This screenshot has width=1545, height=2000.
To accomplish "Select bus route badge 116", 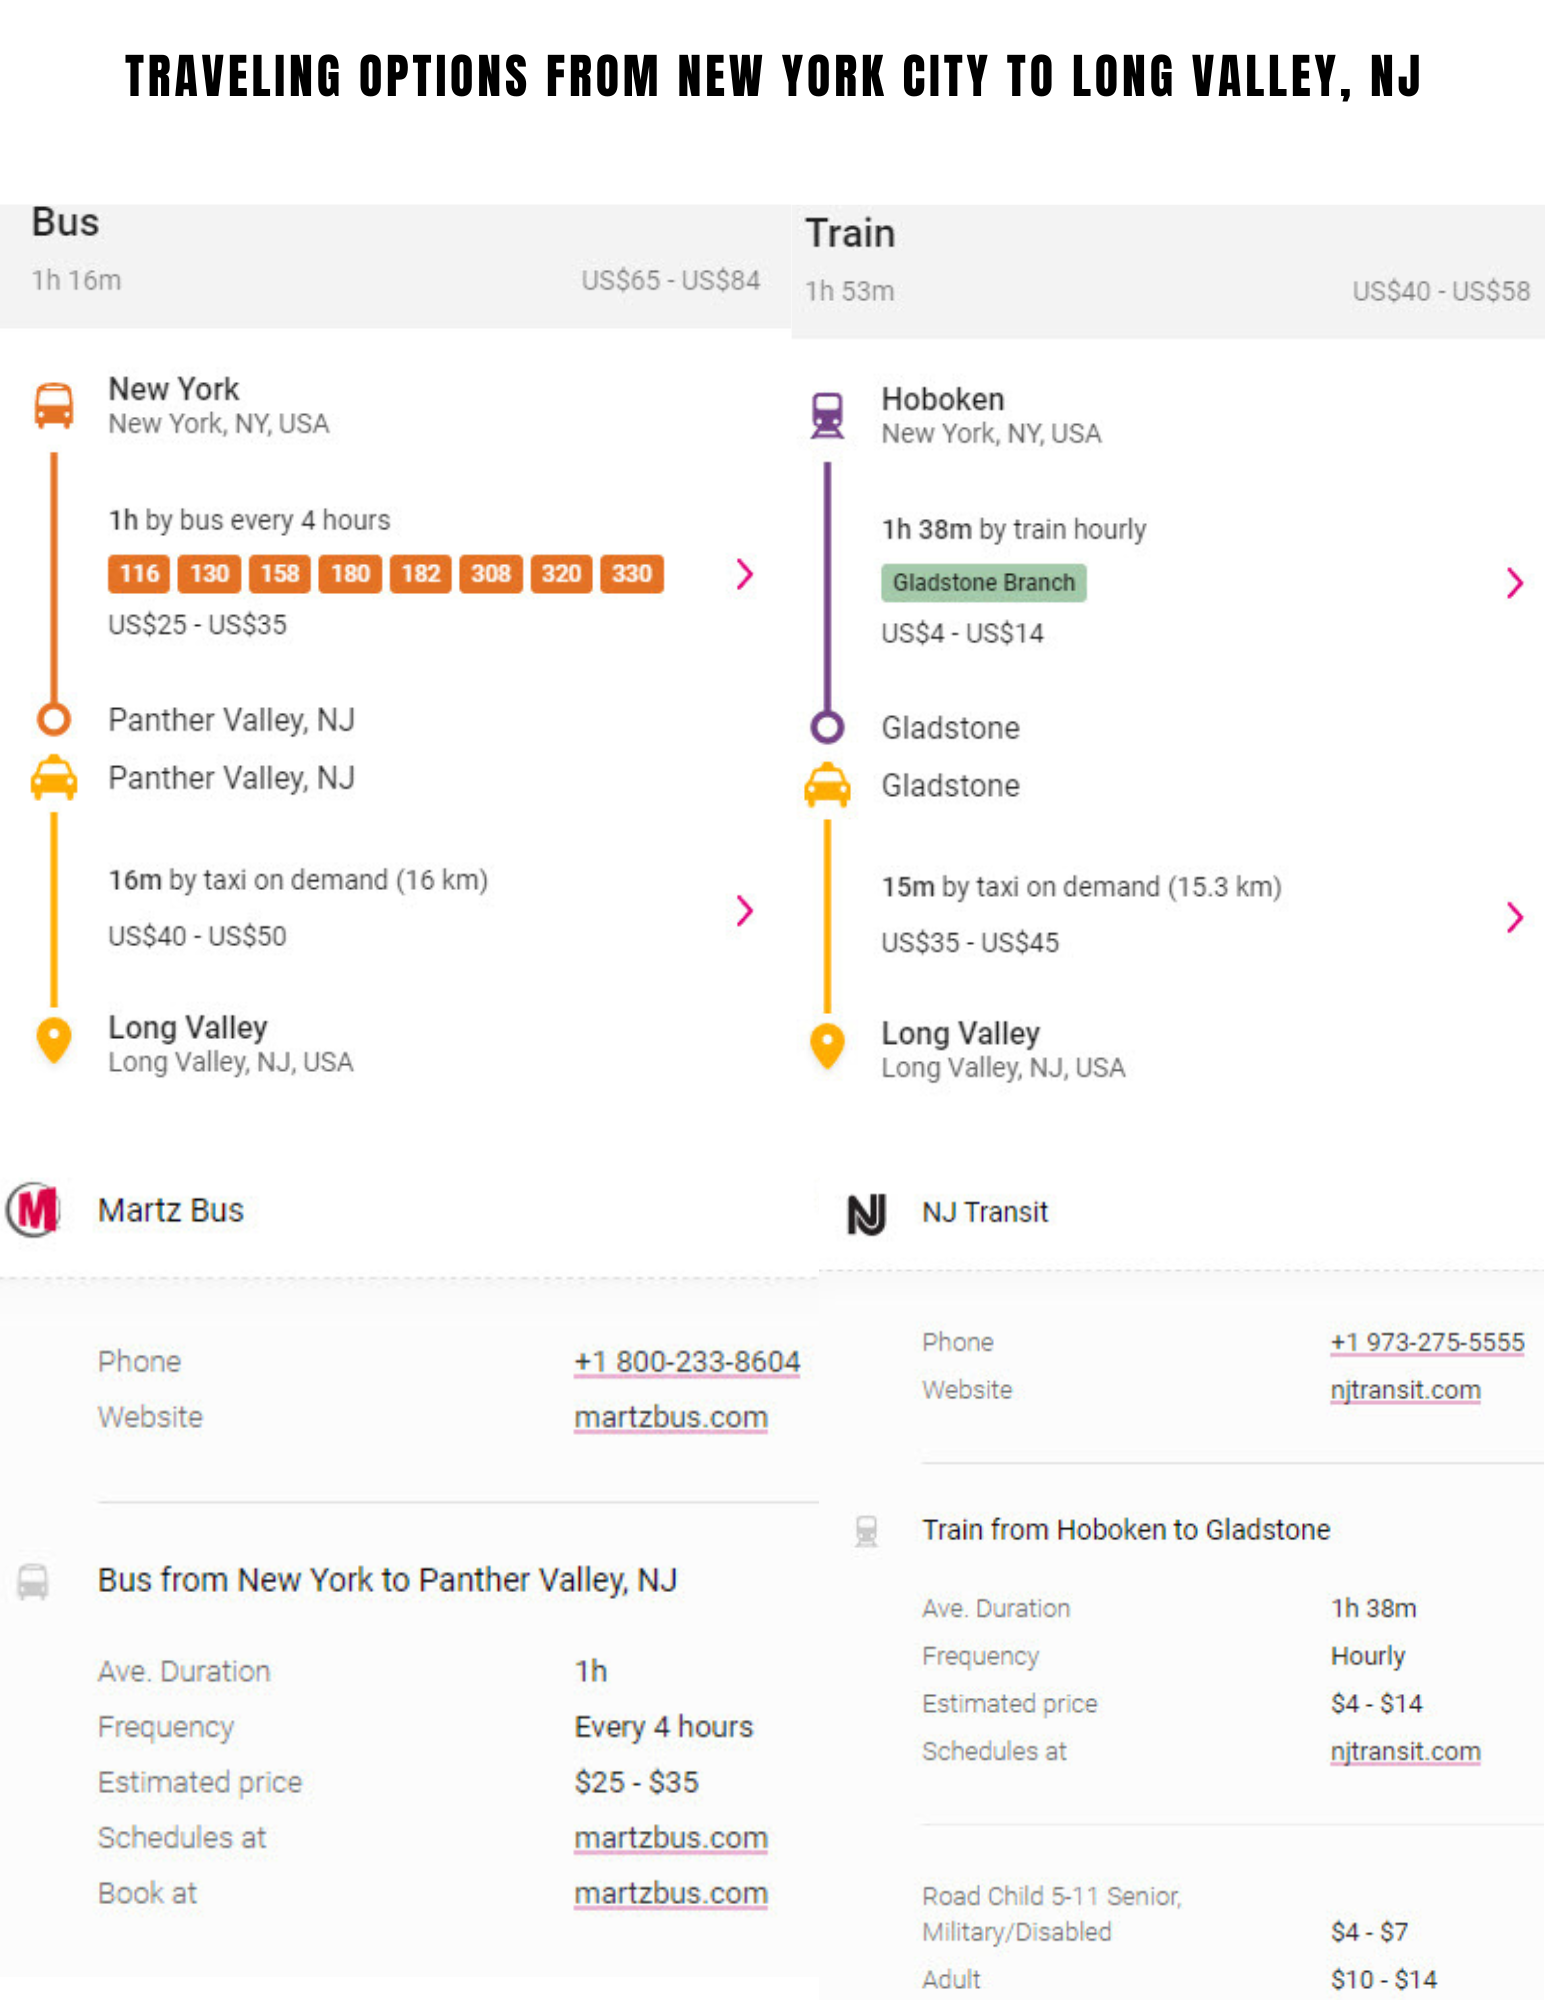I will [139, 574].
